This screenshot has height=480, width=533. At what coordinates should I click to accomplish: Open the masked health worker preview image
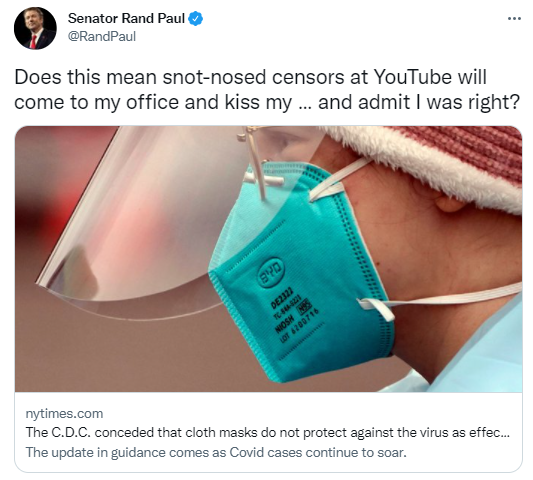[x=268, y=259]
